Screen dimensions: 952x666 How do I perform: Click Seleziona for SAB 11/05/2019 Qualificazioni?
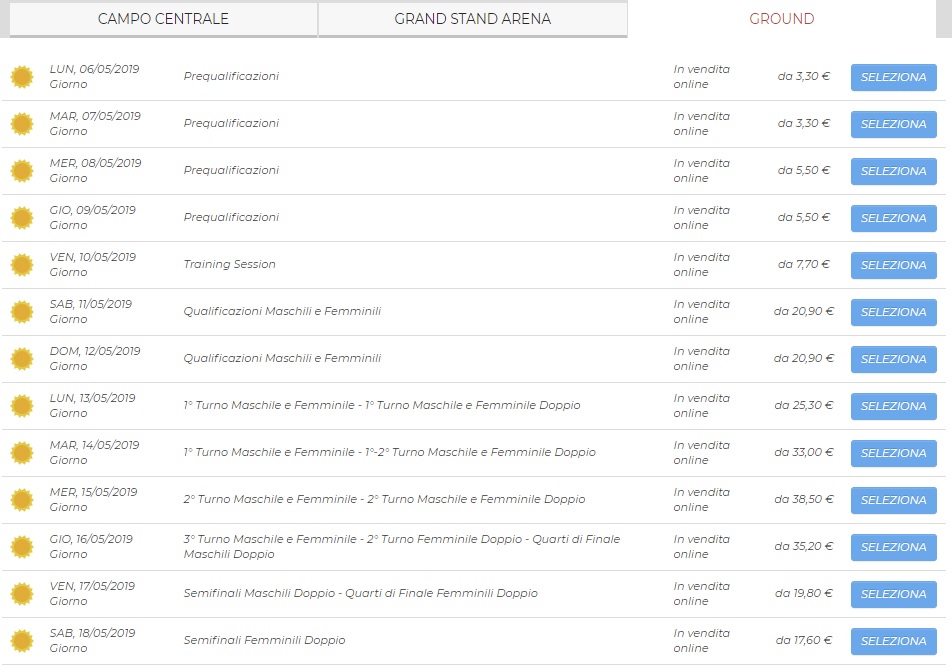(x=893, y=312)
